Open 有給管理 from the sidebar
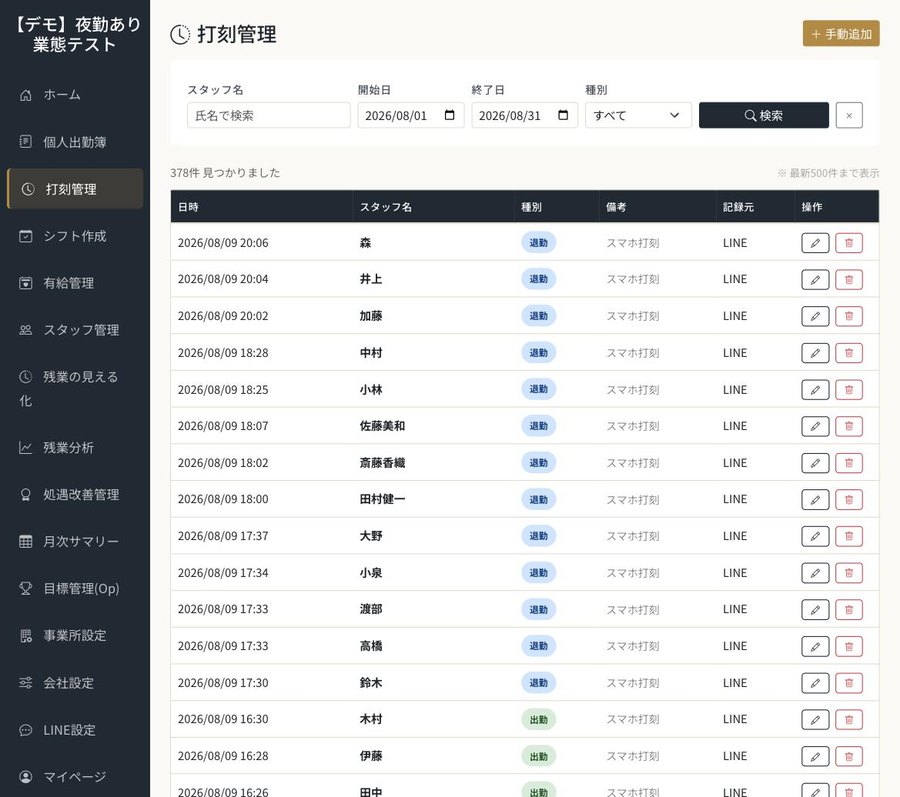The height and width of the screenshot is (797, 900). click(x=75, y=283)
